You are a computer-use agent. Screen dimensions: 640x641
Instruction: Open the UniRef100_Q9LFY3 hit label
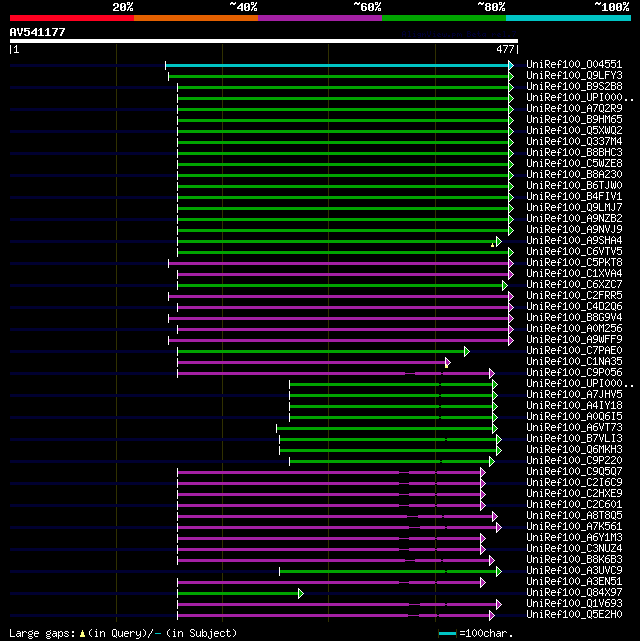tap(574, 76)
